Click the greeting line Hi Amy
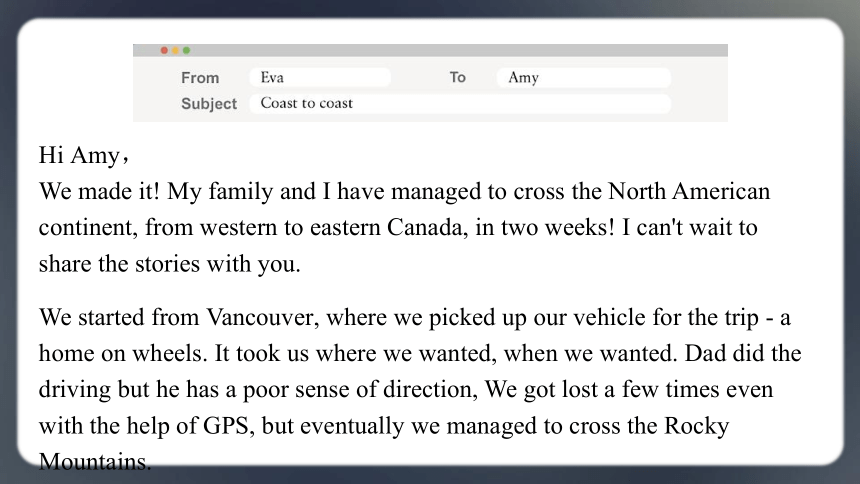 tap(83, 155)
